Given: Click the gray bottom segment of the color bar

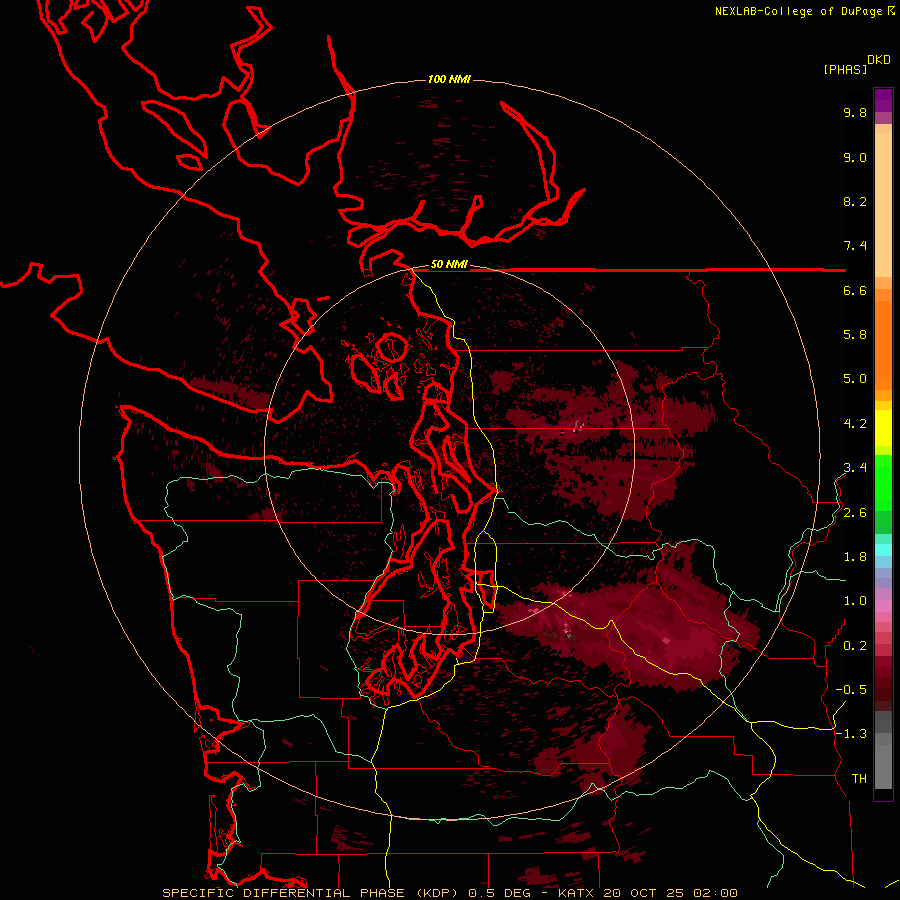Looking at the screenshot, I should tap(883, 766).
